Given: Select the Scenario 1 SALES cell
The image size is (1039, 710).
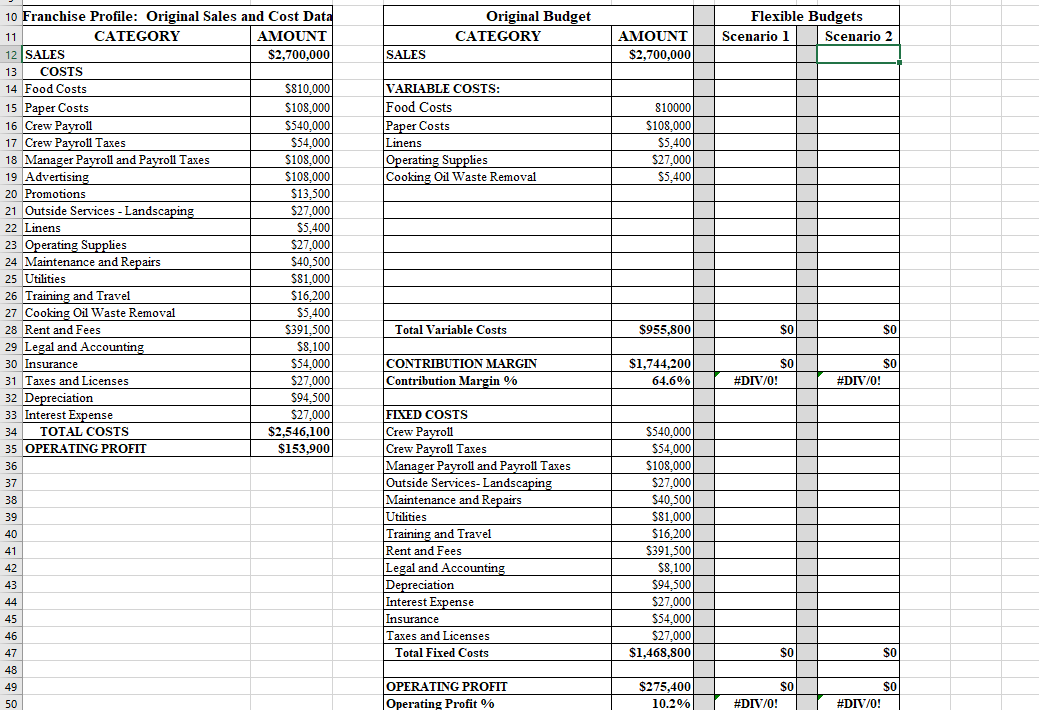Looking at the screenshot, I should [755, 54].
